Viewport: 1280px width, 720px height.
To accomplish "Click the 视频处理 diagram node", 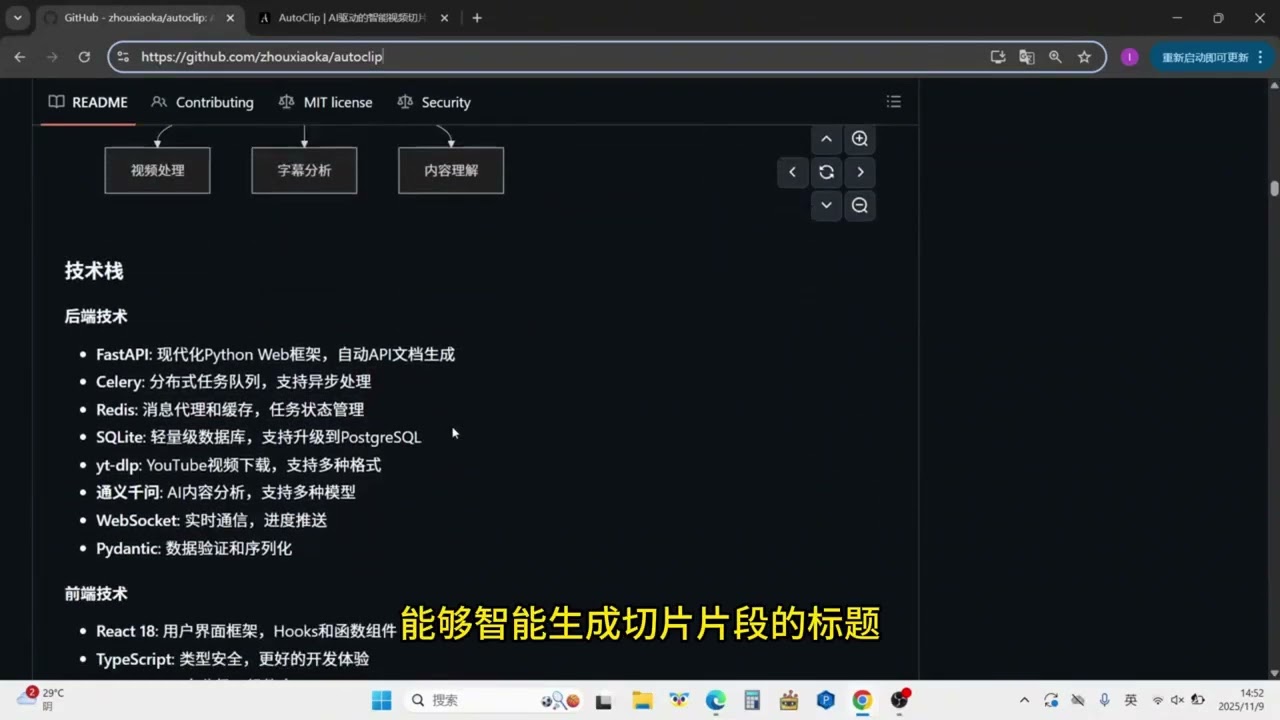I will tap(158, 170).
